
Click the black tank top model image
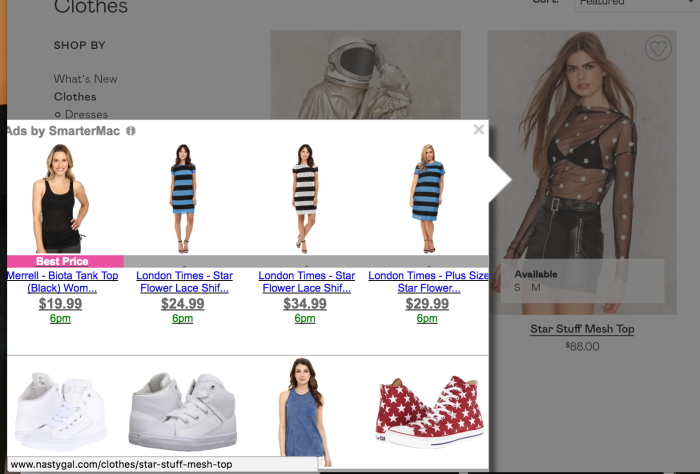tap(60, 199)
